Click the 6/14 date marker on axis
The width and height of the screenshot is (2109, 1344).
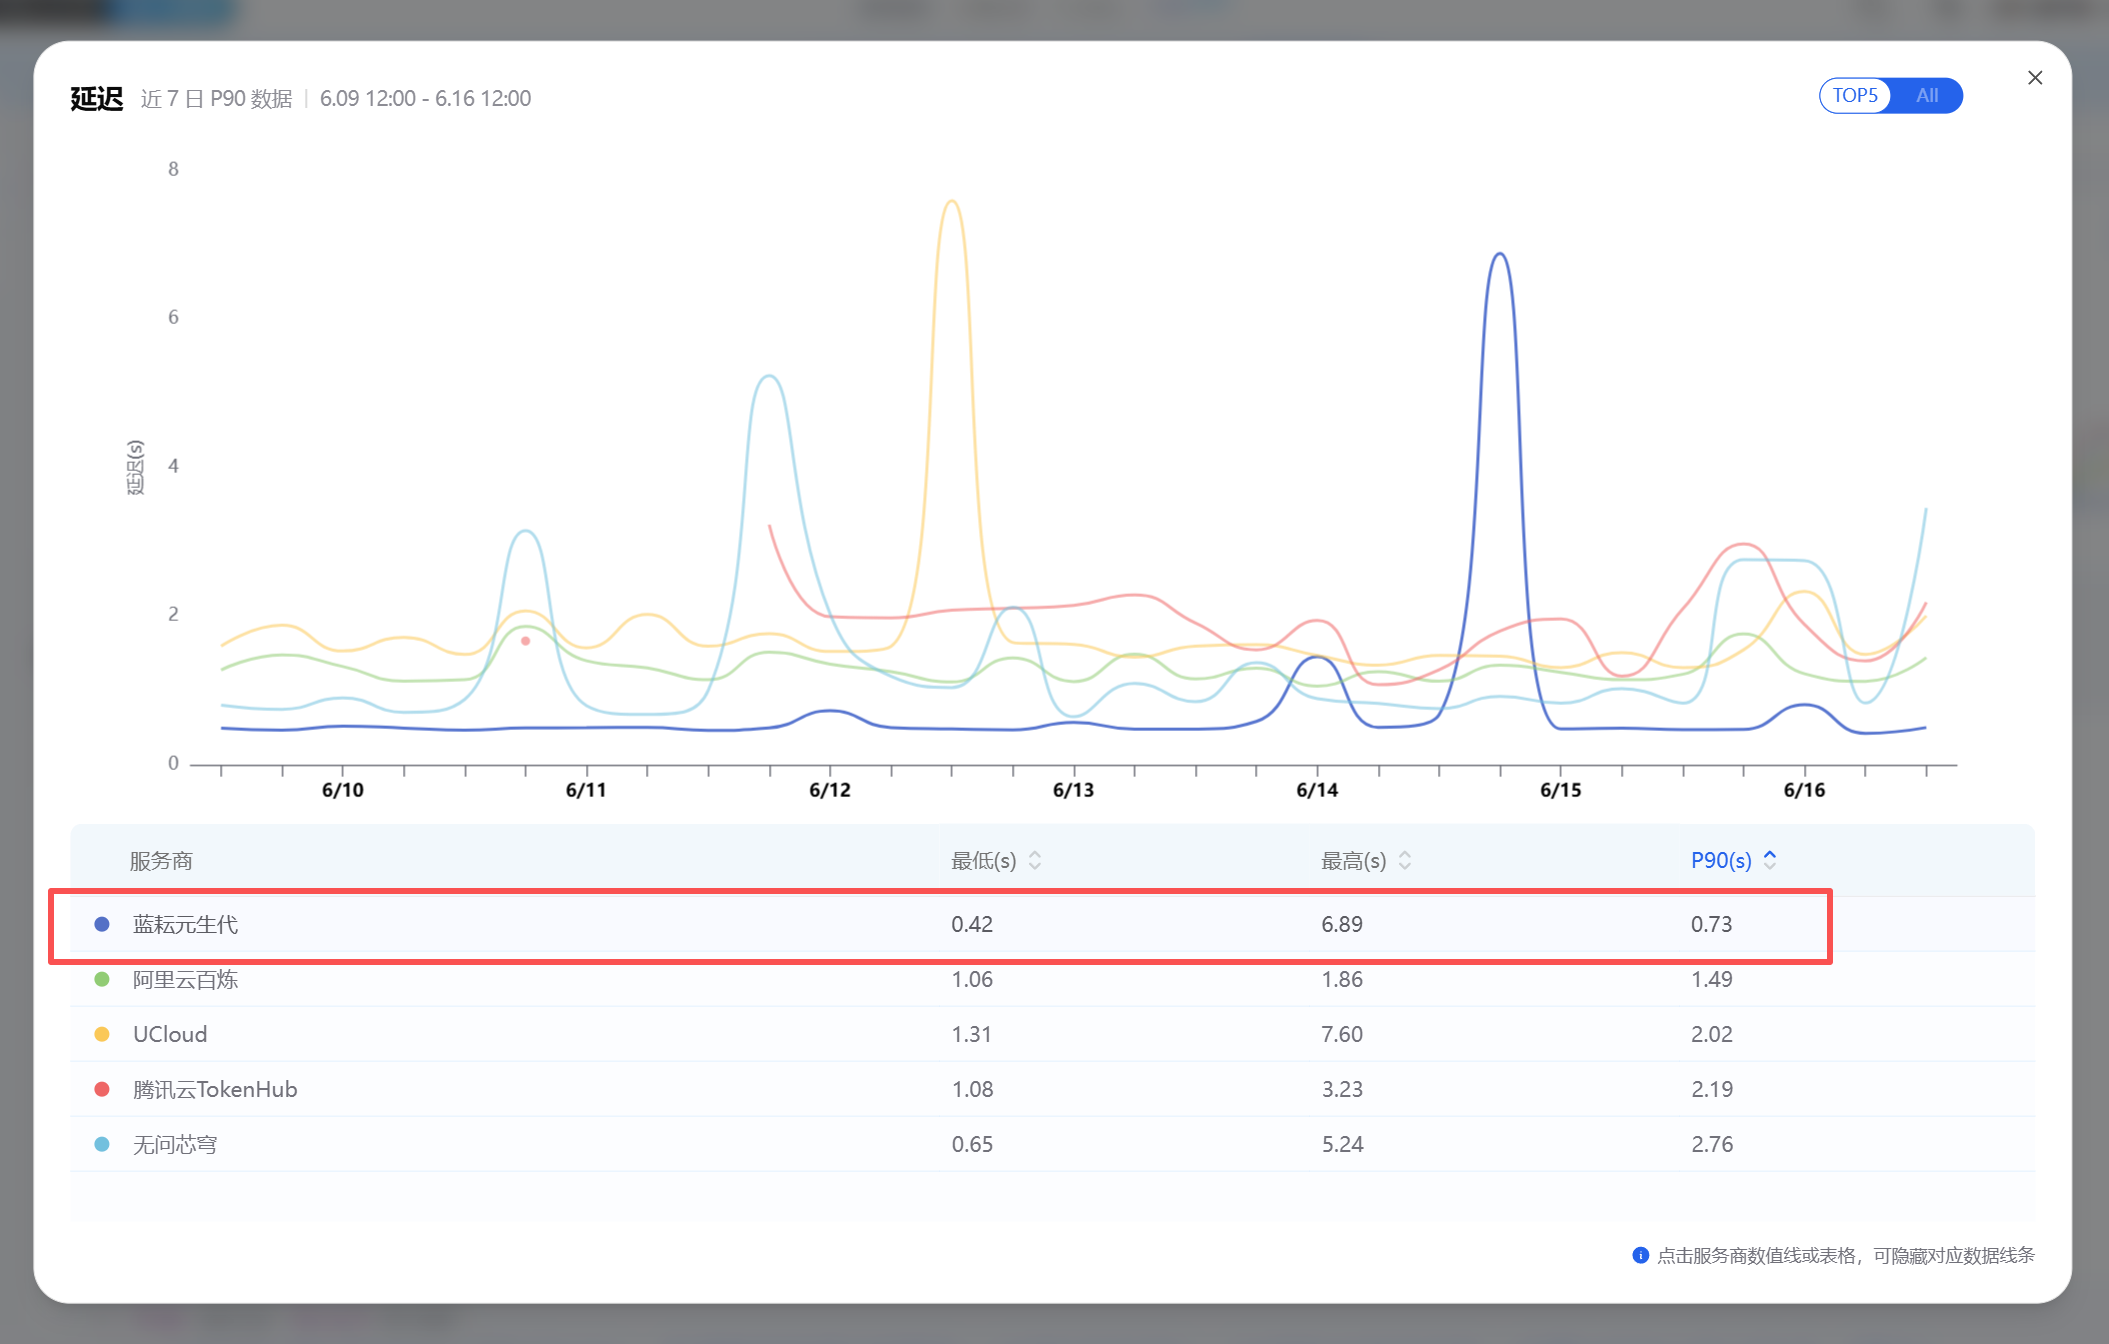[1317, 790]
